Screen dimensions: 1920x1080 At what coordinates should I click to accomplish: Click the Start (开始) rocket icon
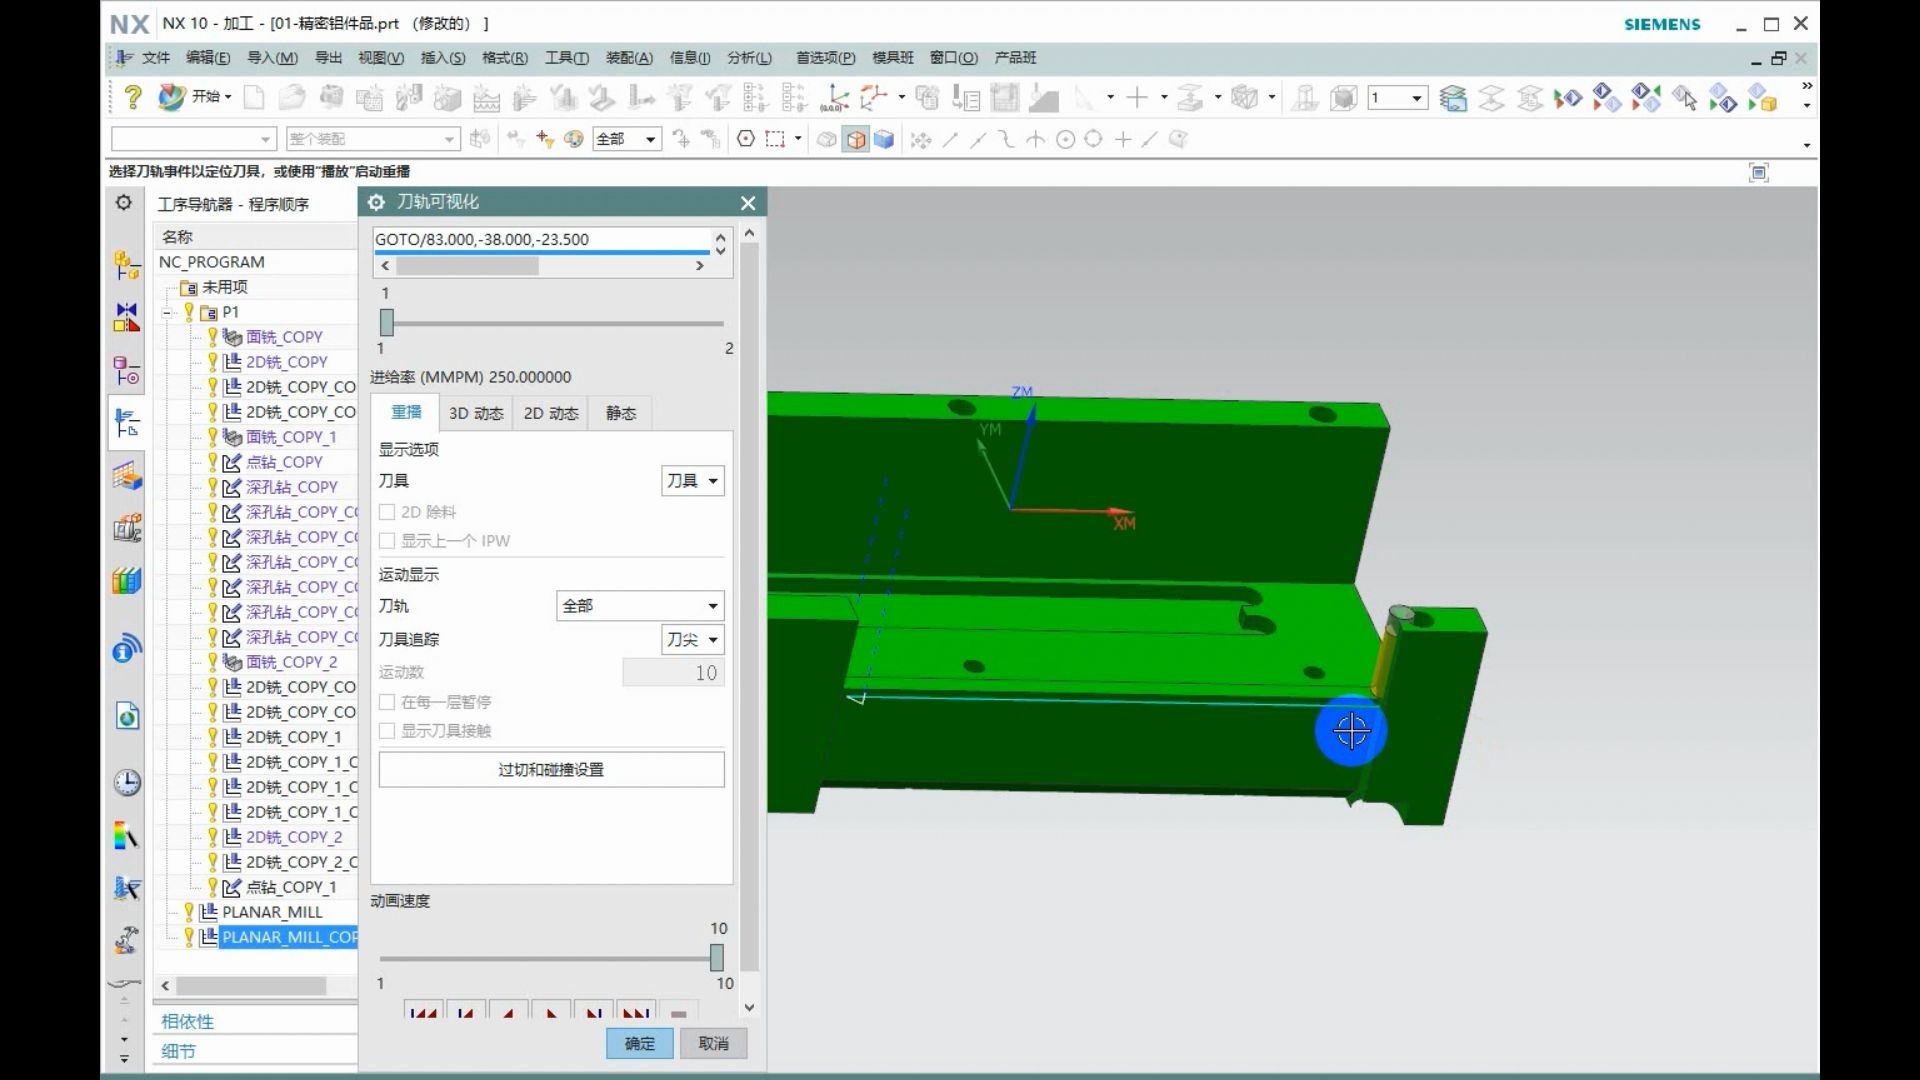(x=172, y=97)
